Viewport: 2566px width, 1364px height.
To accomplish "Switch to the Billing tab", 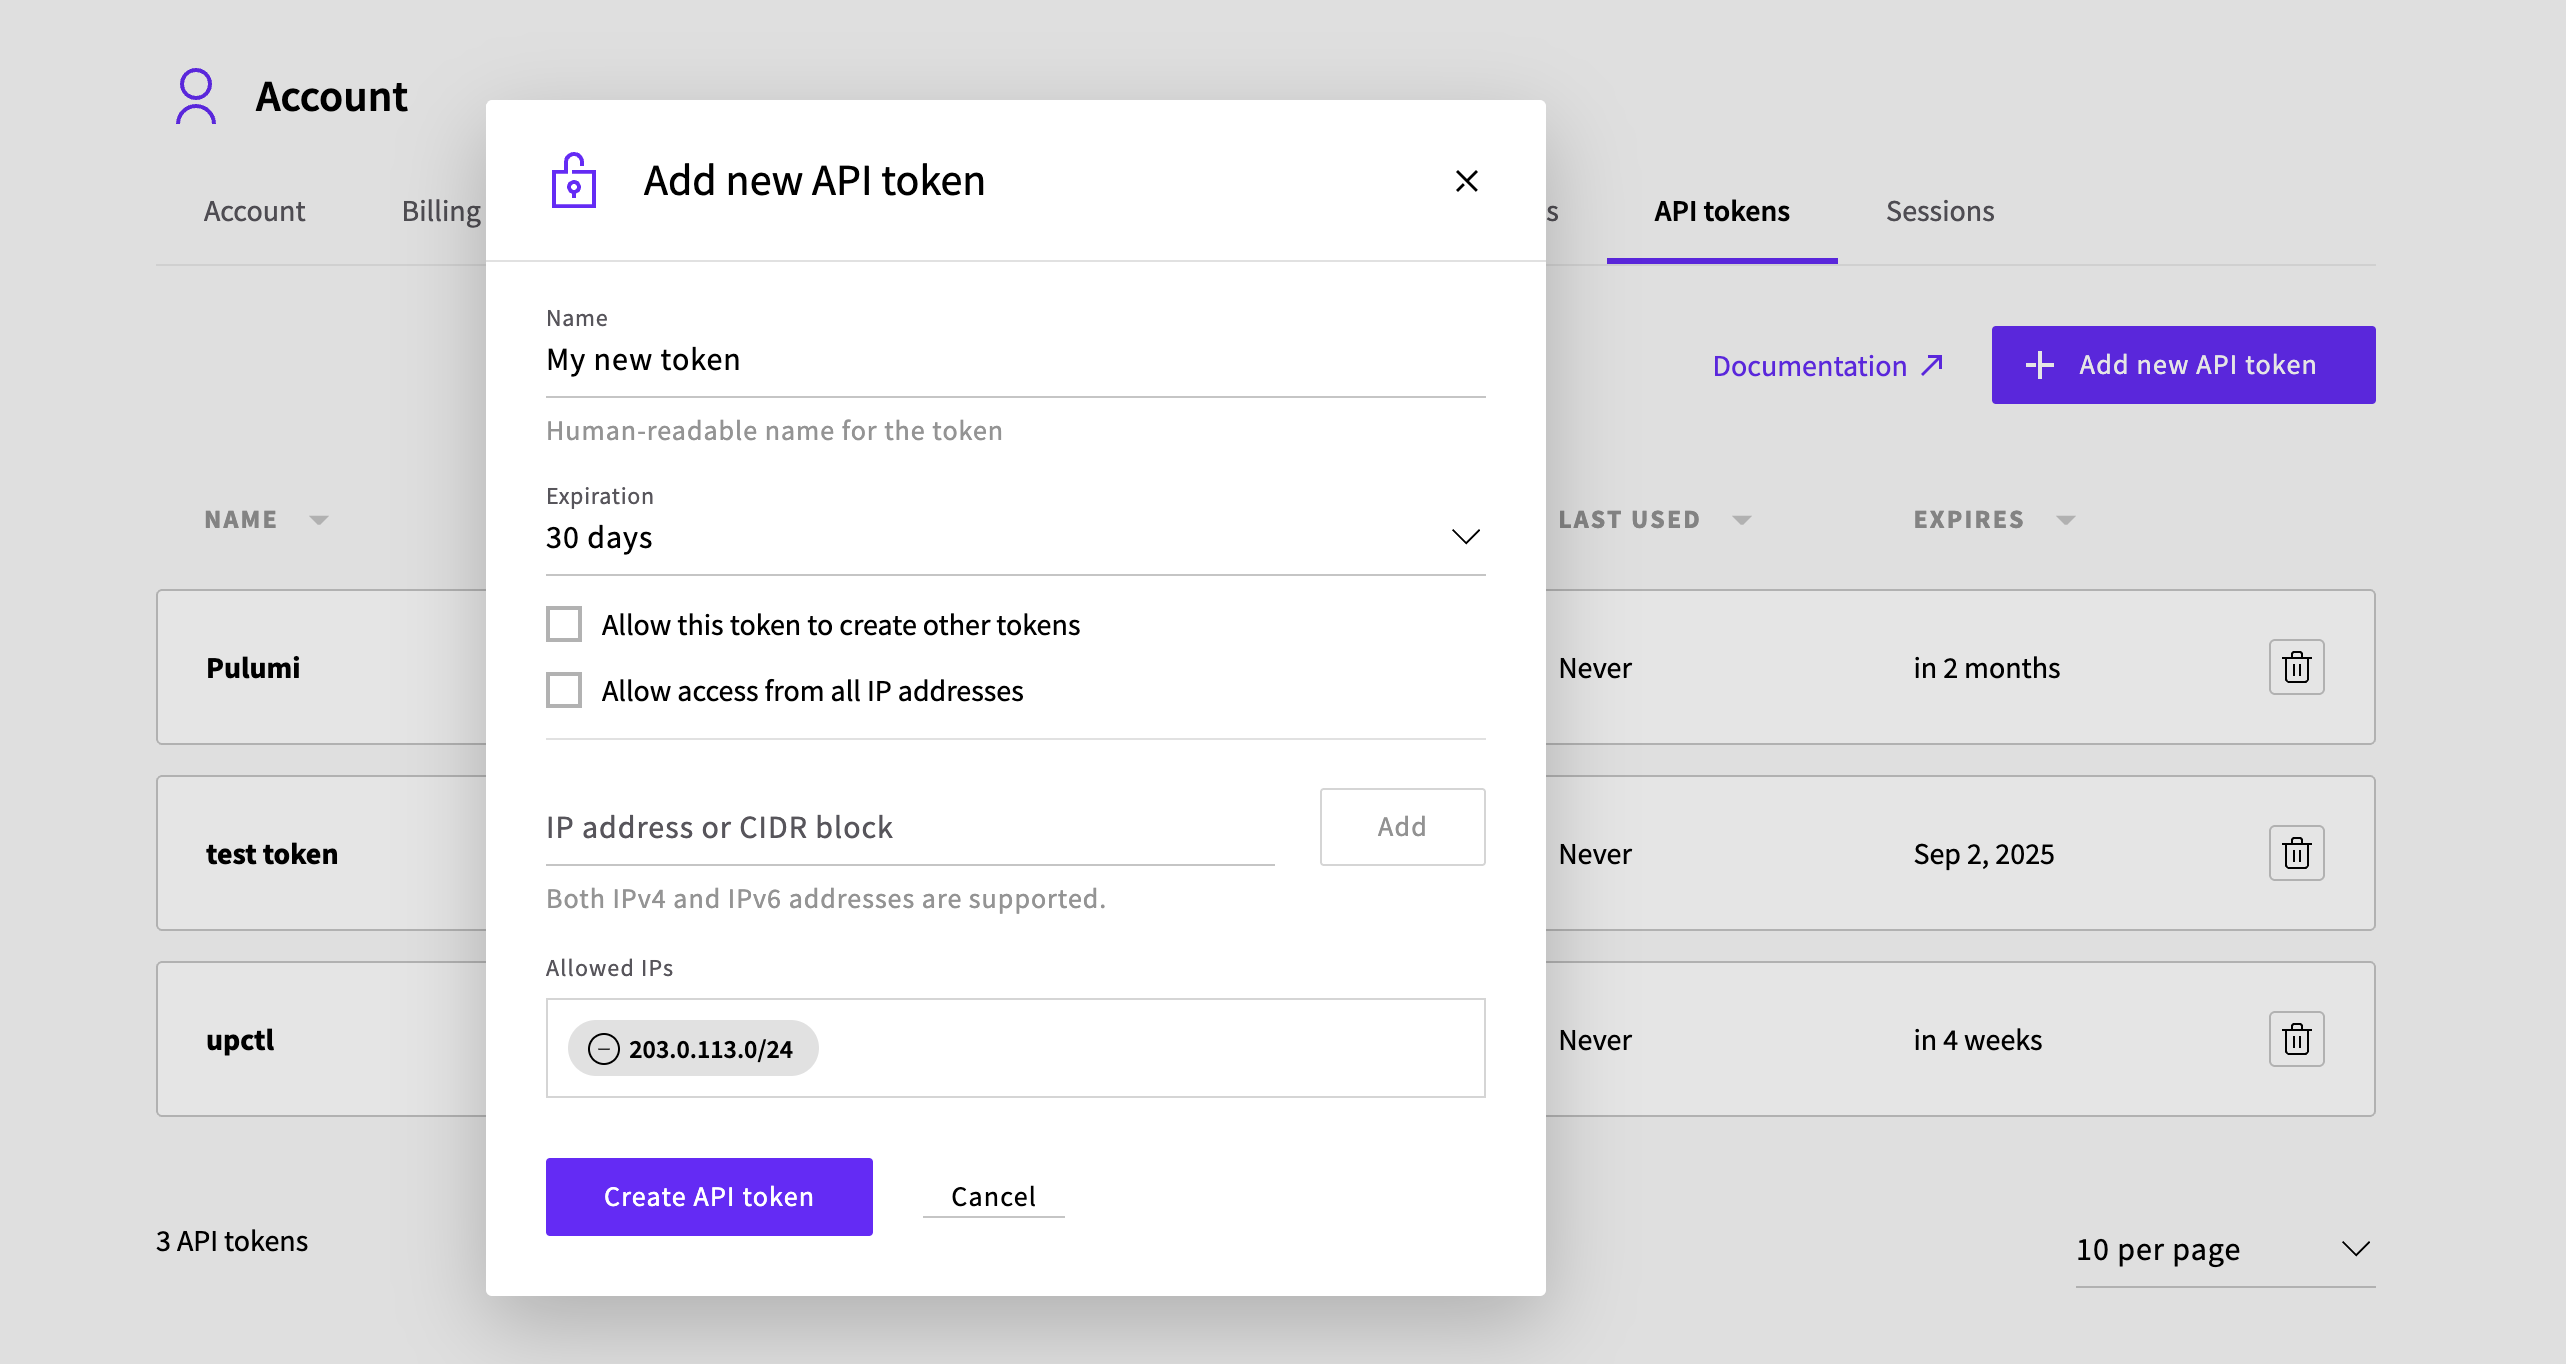I will (x=439, y=210).
